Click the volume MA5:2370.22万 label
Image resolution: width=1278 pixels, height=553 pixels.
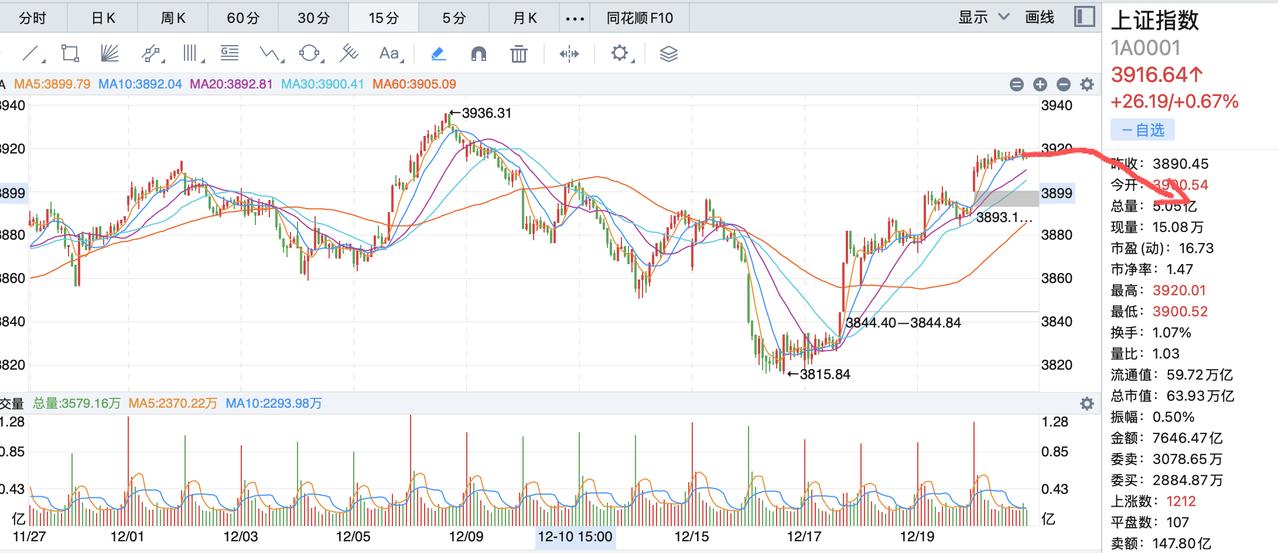coord(173,404)
